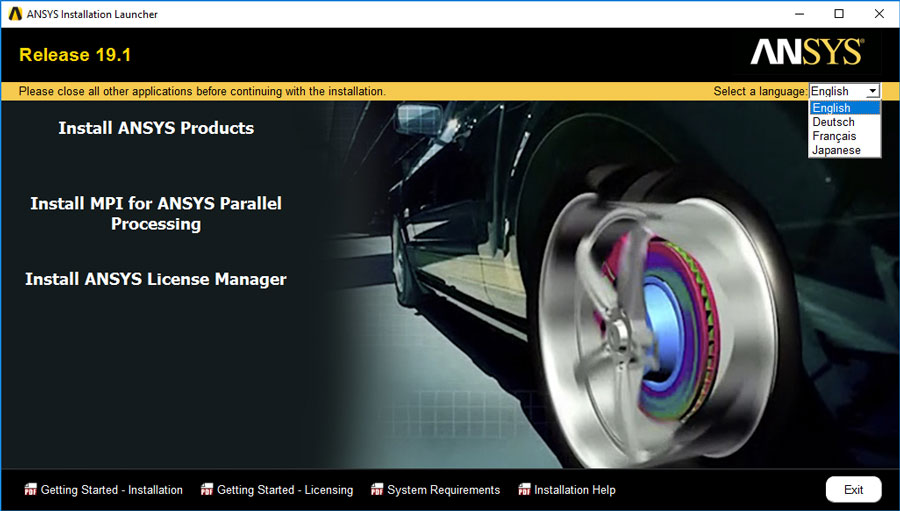Click the ANSYS app icon in the title bar
The image size is (900, 511).
15,14
